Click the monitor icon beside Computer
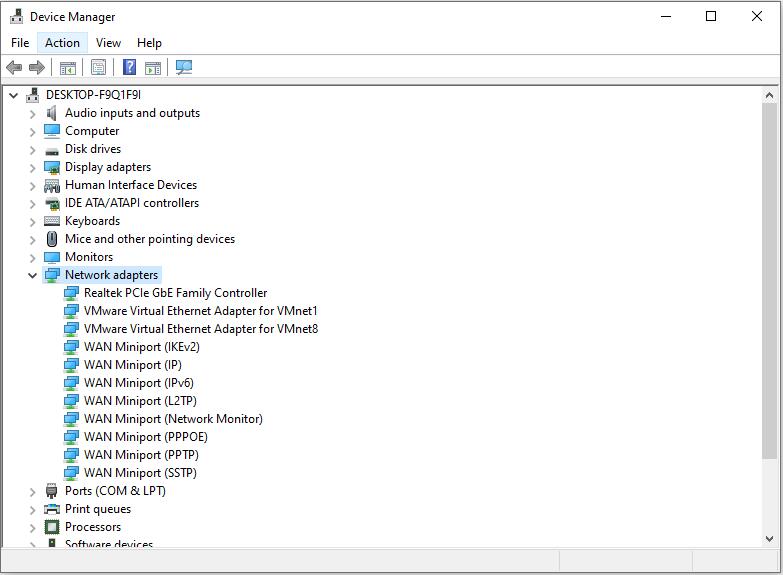The width and height of the screenshot is (783, 575). [52, 131]
